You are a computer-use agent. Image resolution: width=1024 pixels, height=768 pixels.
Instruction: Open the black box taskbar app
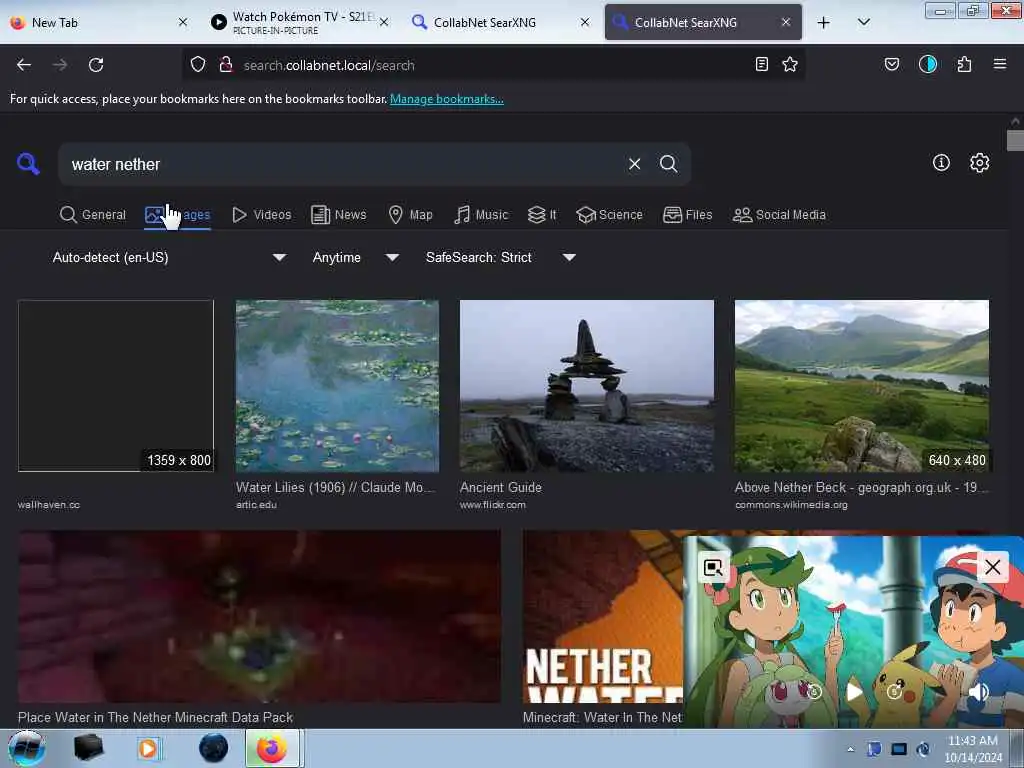point(88,748)
